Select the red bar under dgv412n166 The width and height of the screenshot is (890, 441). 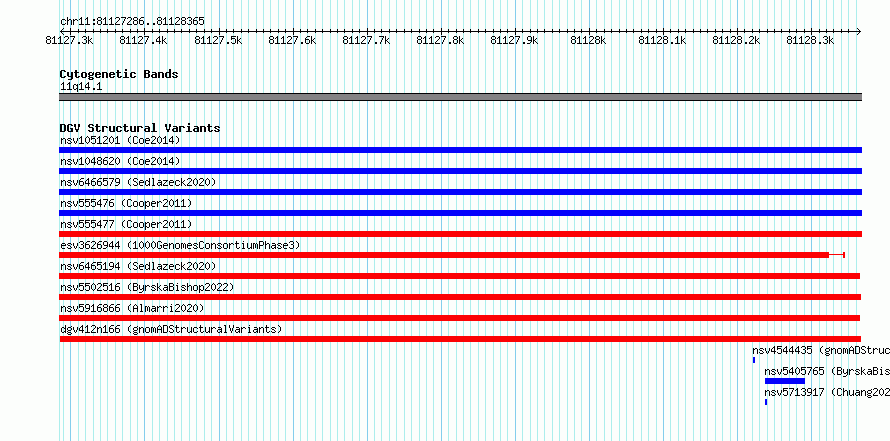coord(460,339)
